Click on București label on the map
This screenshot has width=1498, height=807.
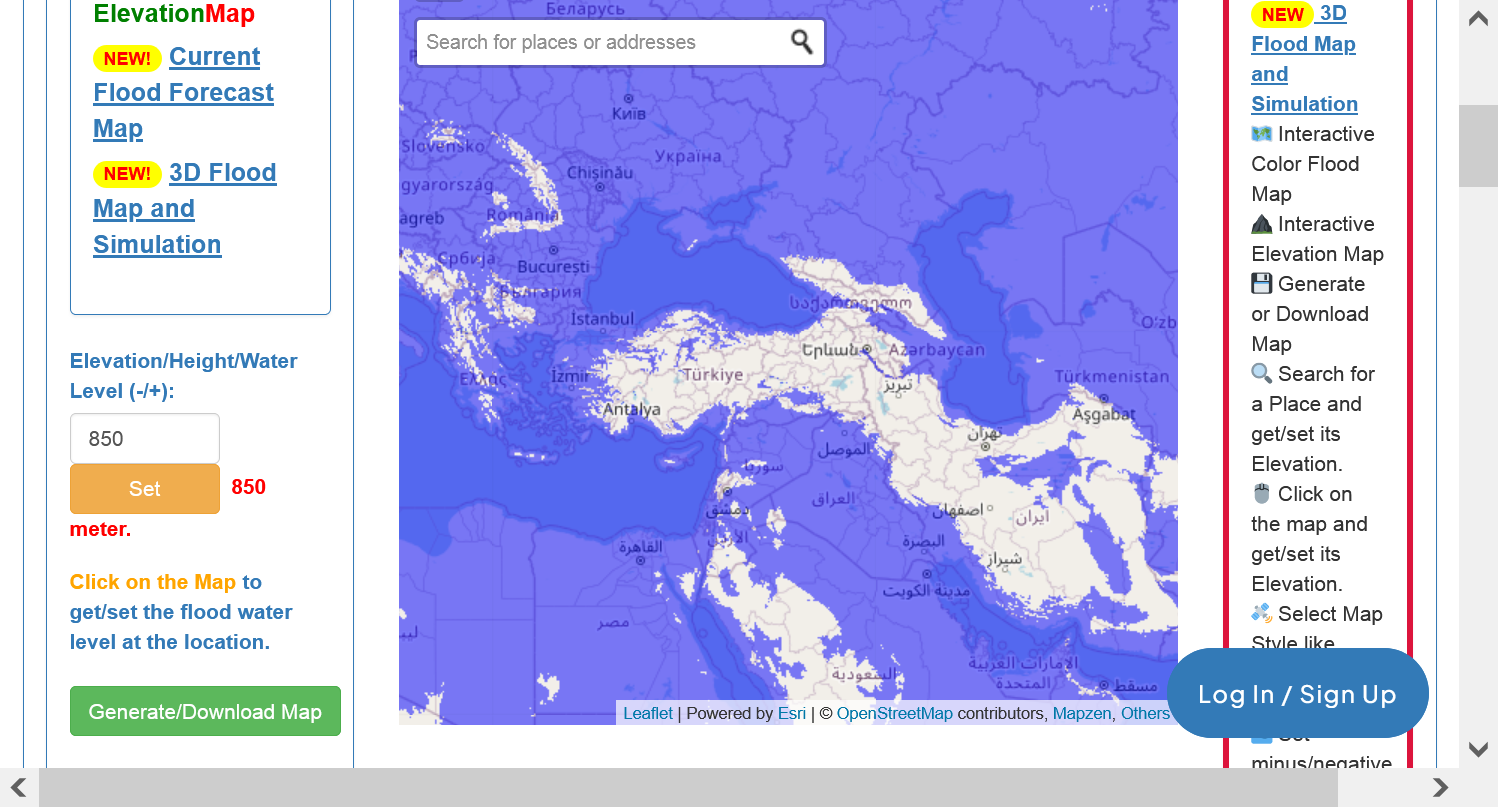click(x=554, y=267)
